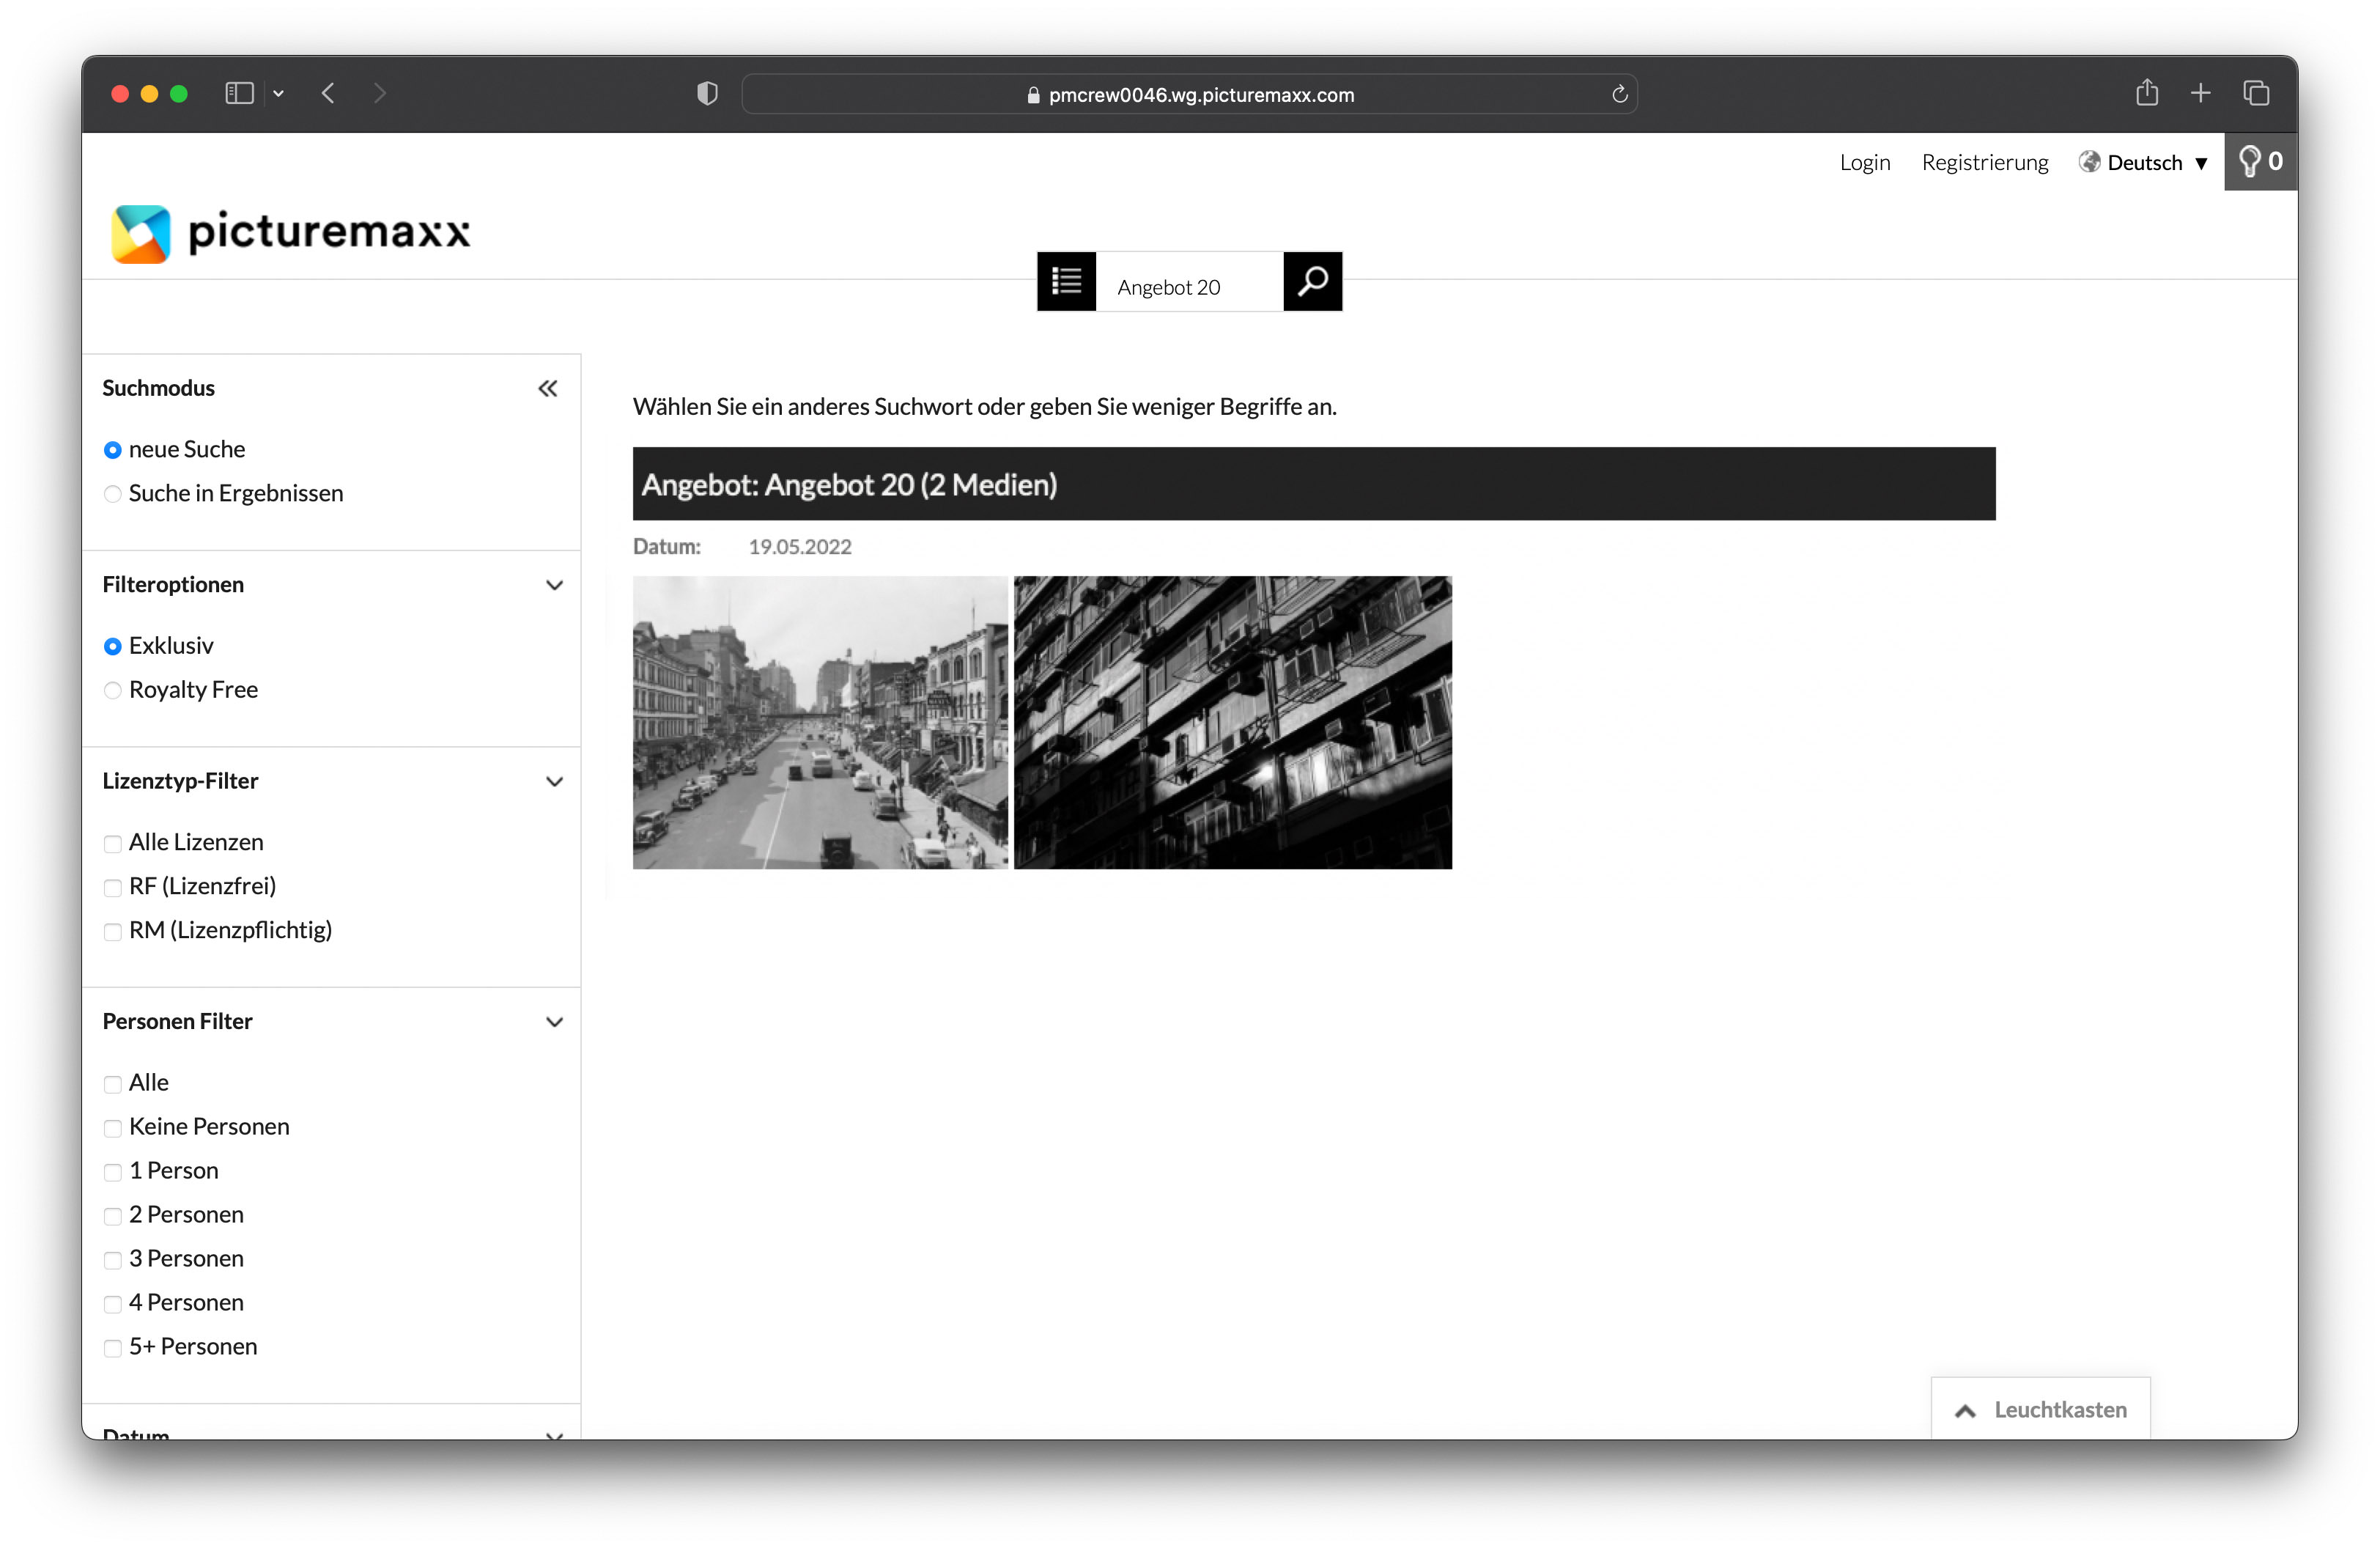Collapse the Filteroptionen section

554,585
